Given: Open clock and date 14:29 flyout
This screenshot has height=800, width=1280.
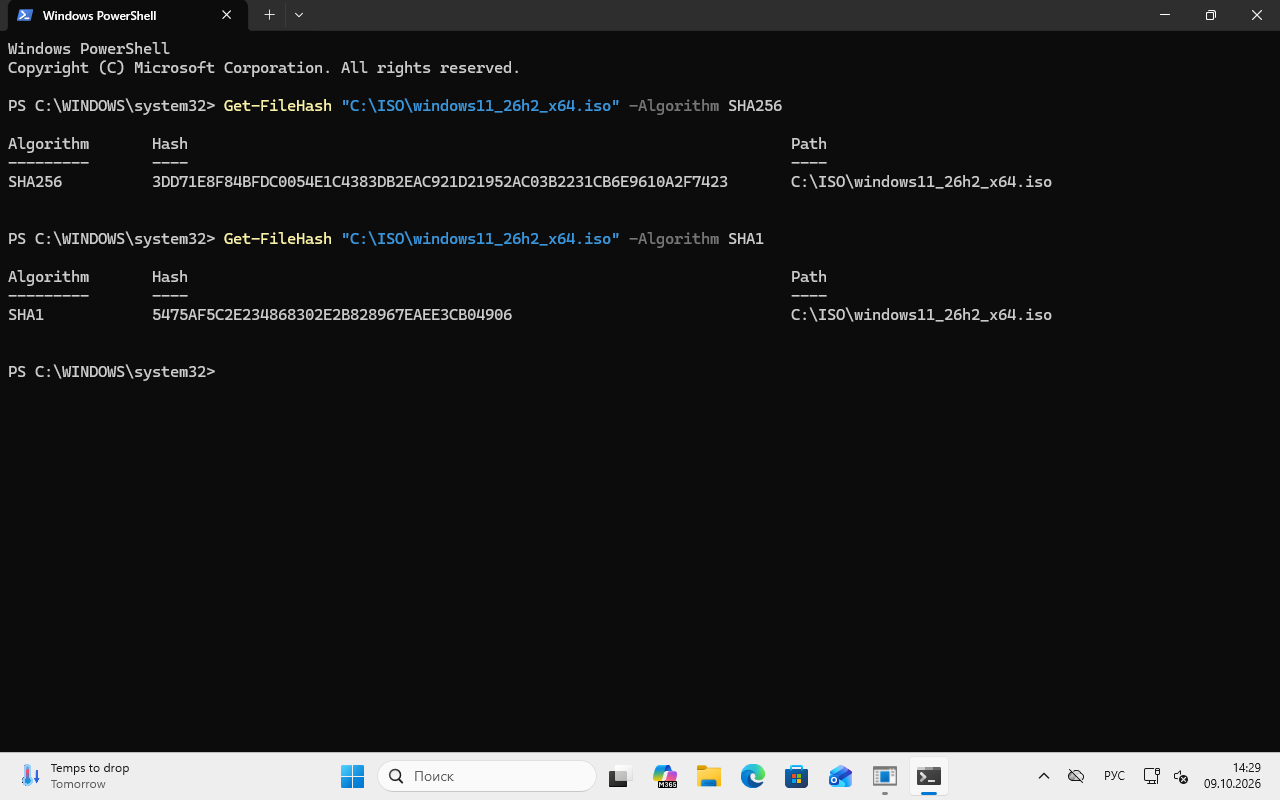Looking at the screenshot, I should coord(1232,776).
